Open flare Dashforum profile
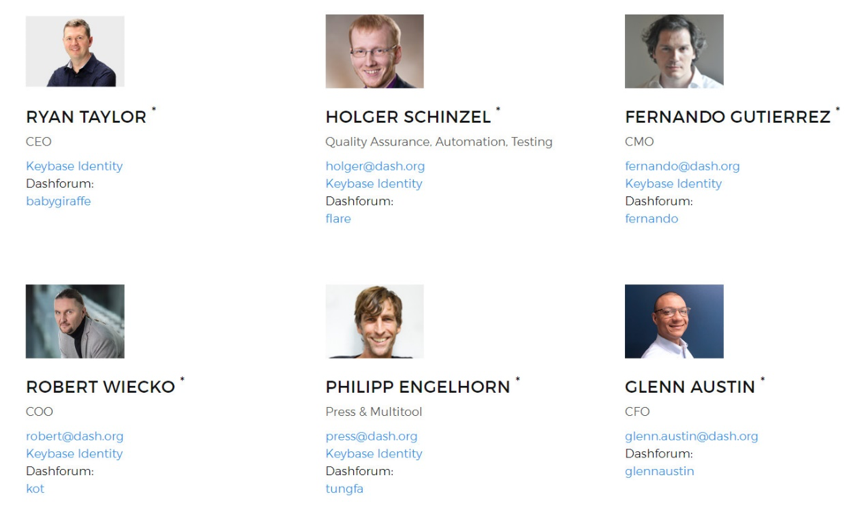The width and height of the screenshot is (865, 506). 338,219
